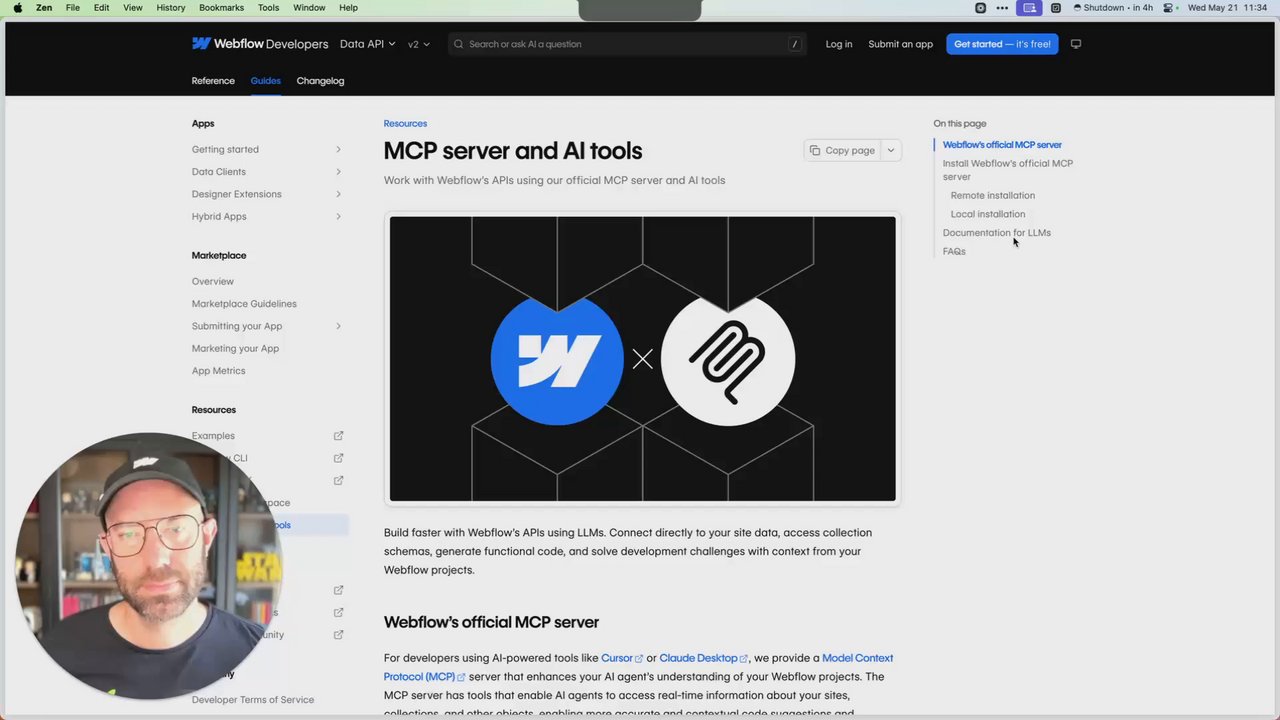Switch to the Changelog tab
This screenshot has height=720, width=1280.
pos(320,81)
